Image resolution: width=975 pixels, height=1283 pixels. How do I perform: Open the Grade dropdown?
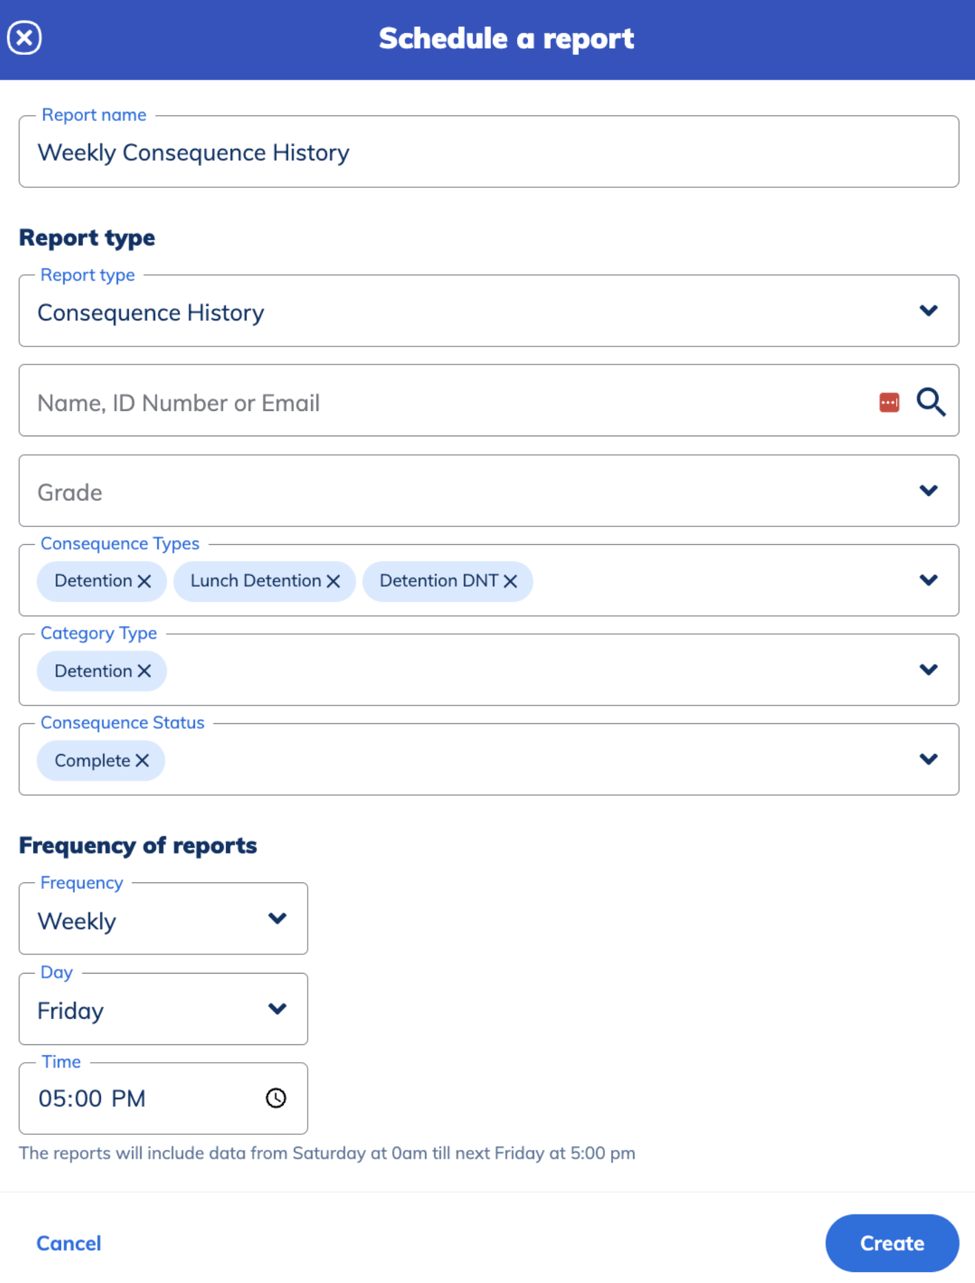[928, 491]
